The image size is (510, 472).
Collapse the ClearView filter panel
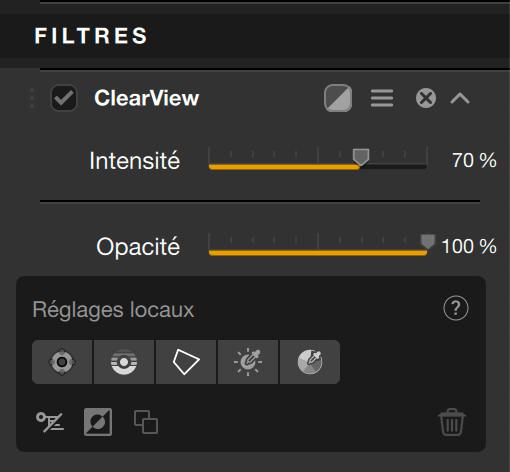[460, 98]
